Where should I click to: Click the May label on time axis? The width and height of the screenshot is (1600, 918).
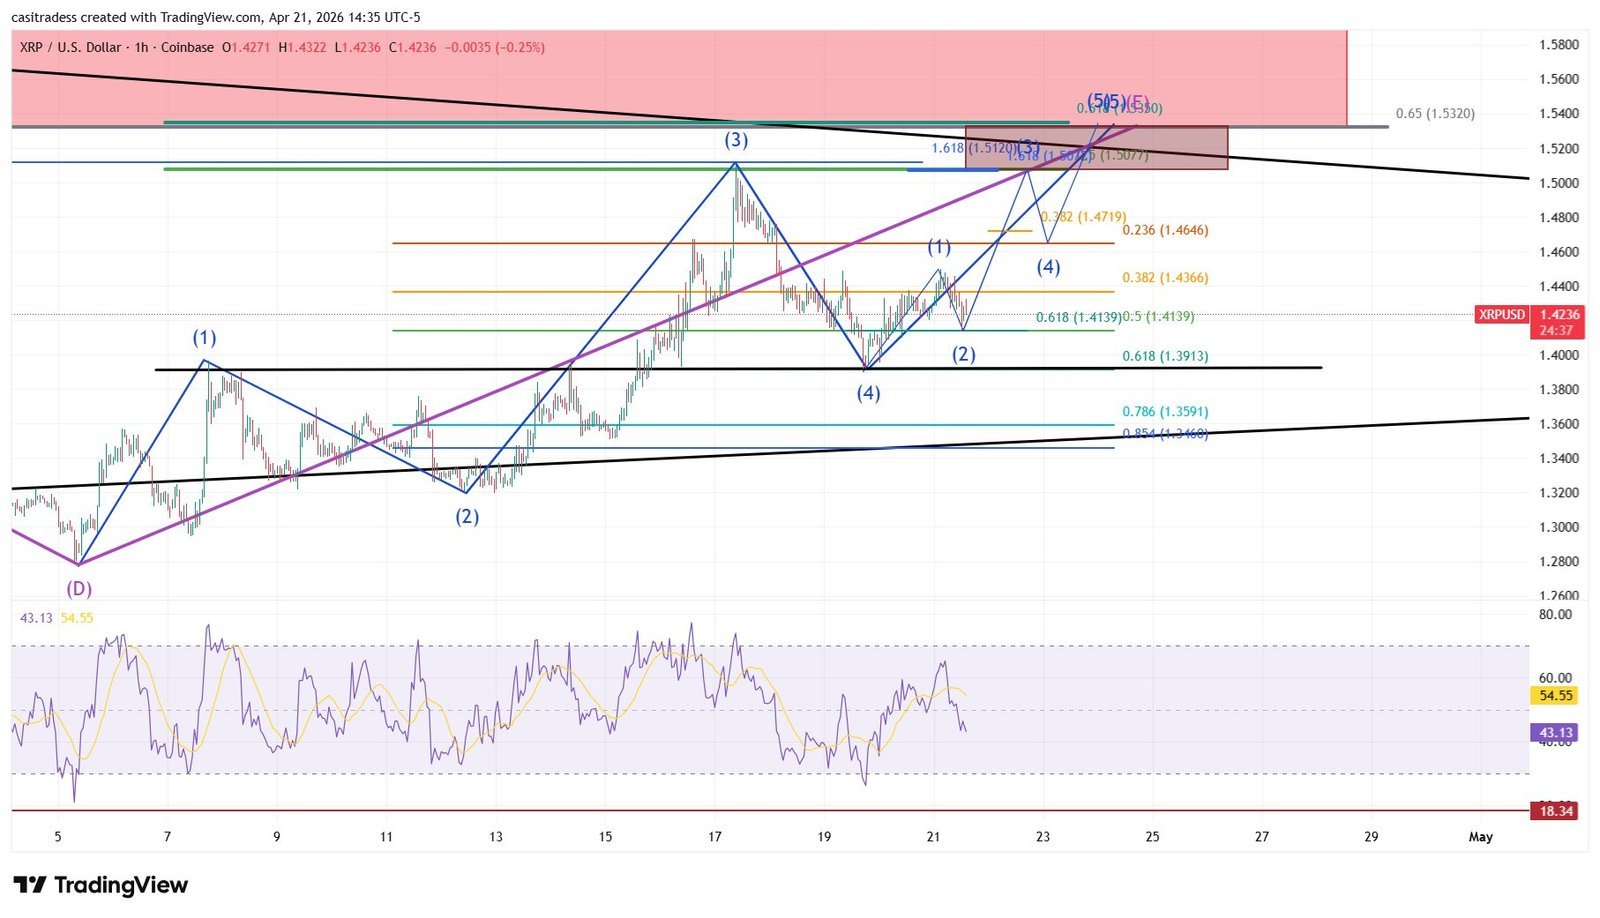pos(1480,837)
